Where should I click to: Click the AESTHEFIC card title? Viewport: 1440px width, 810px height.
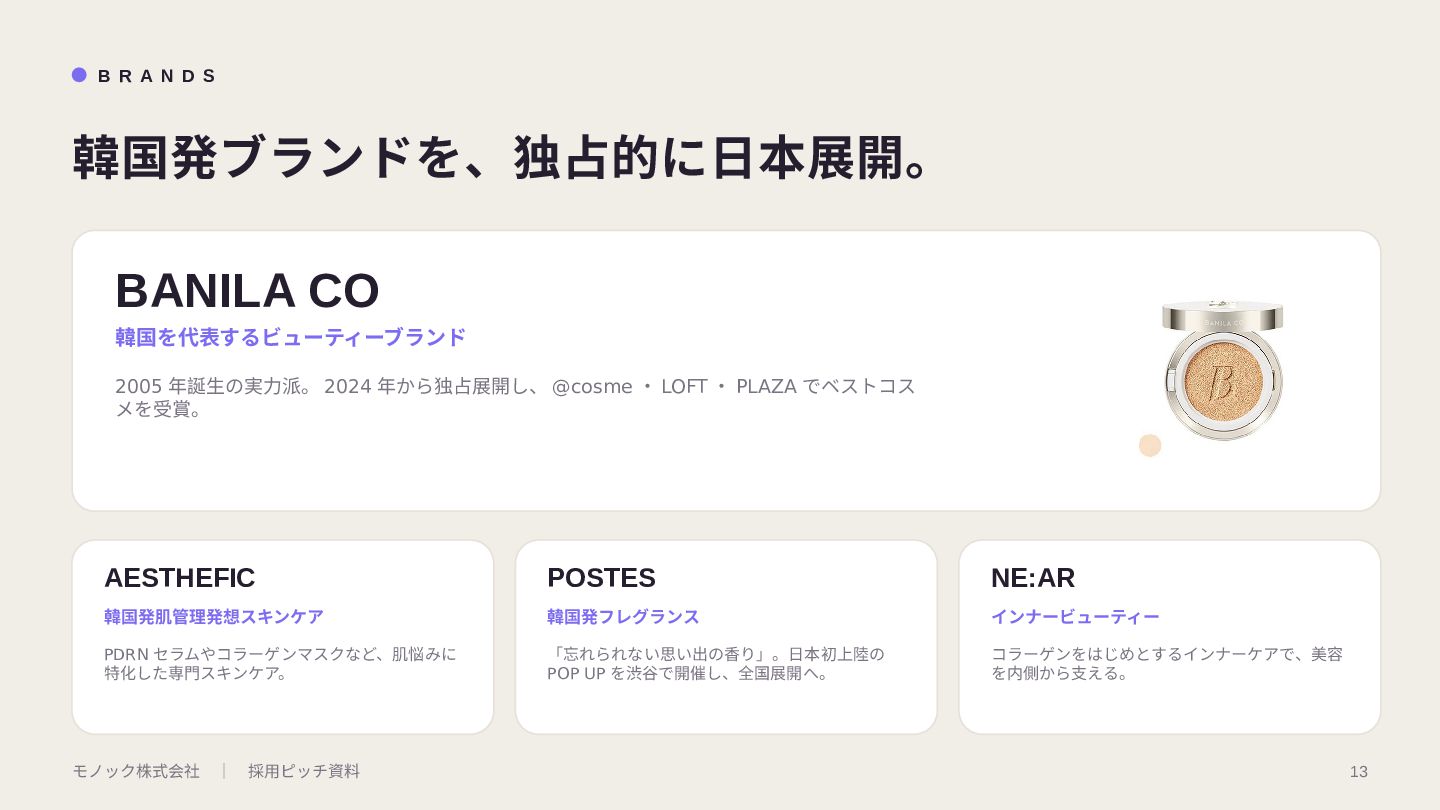click(179, 578)
